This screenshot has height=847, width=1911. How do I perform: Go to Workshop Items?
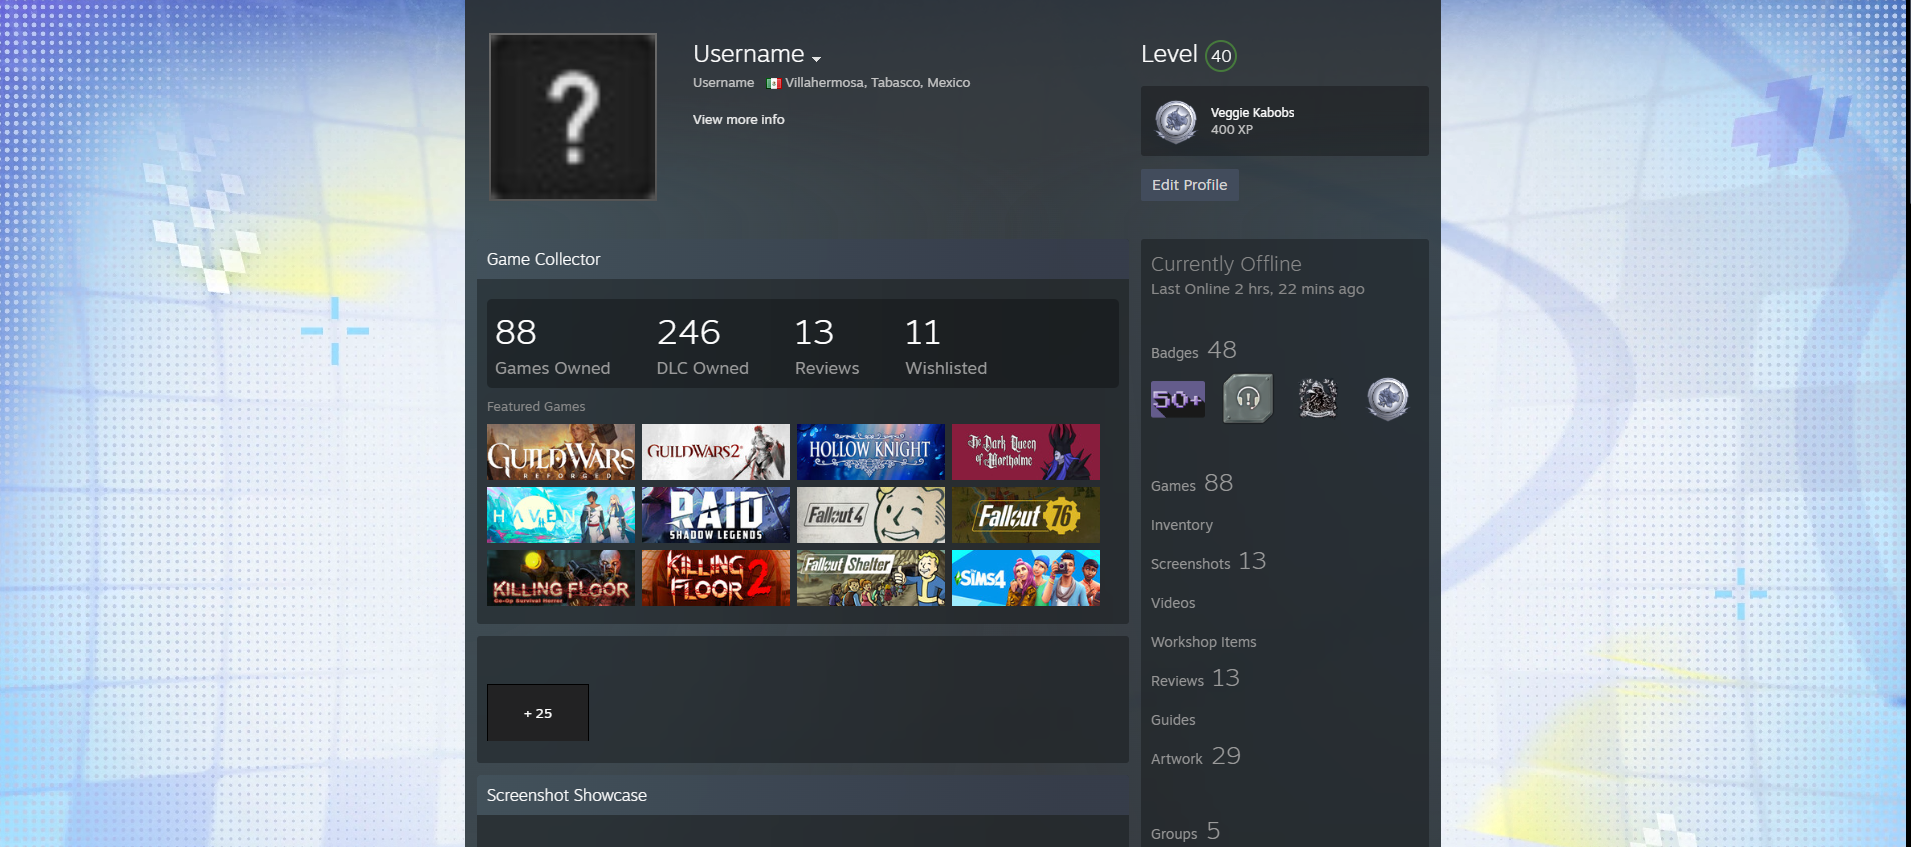click(1204, 642)
